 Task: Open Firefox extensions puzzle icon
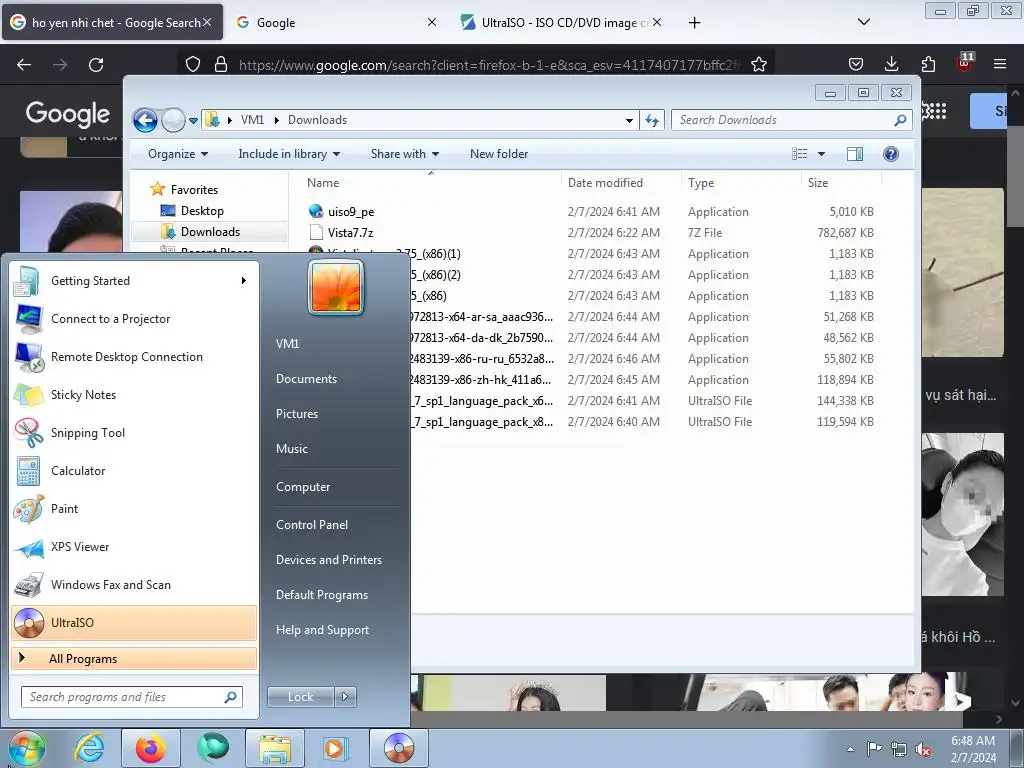coord(928,64)
